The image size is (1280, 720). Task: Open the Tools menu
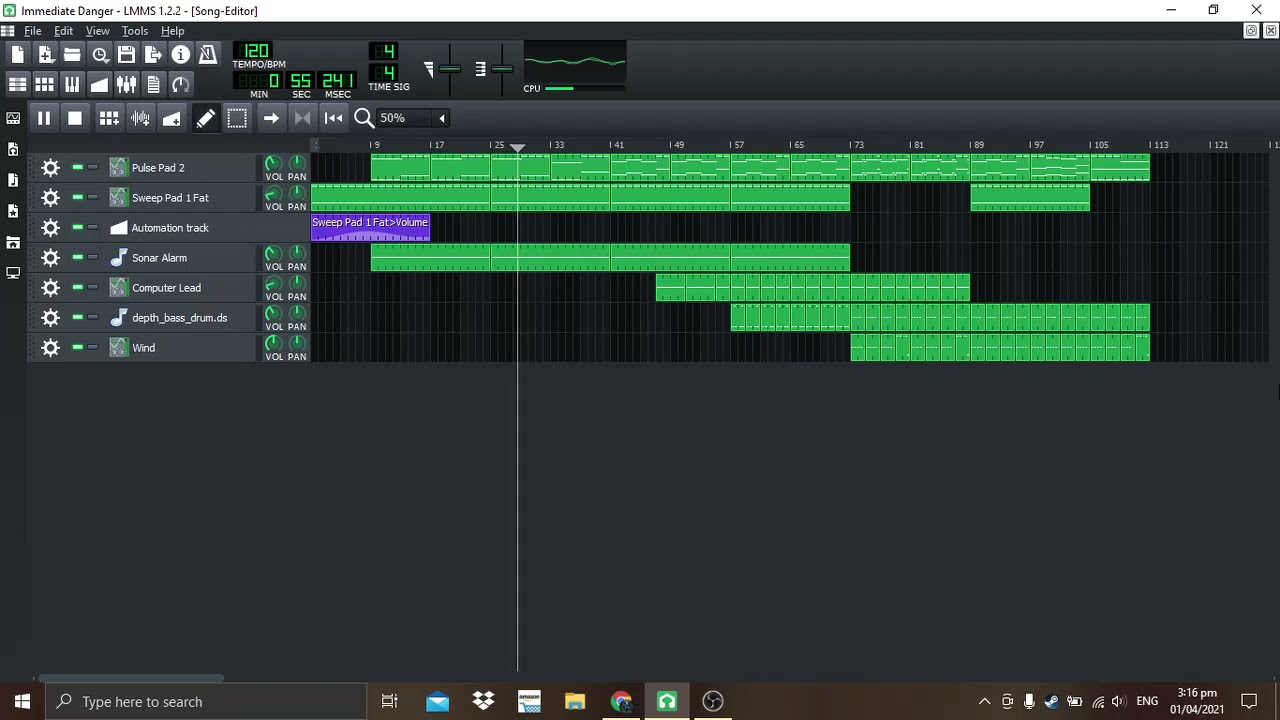(x=135, y=31)
